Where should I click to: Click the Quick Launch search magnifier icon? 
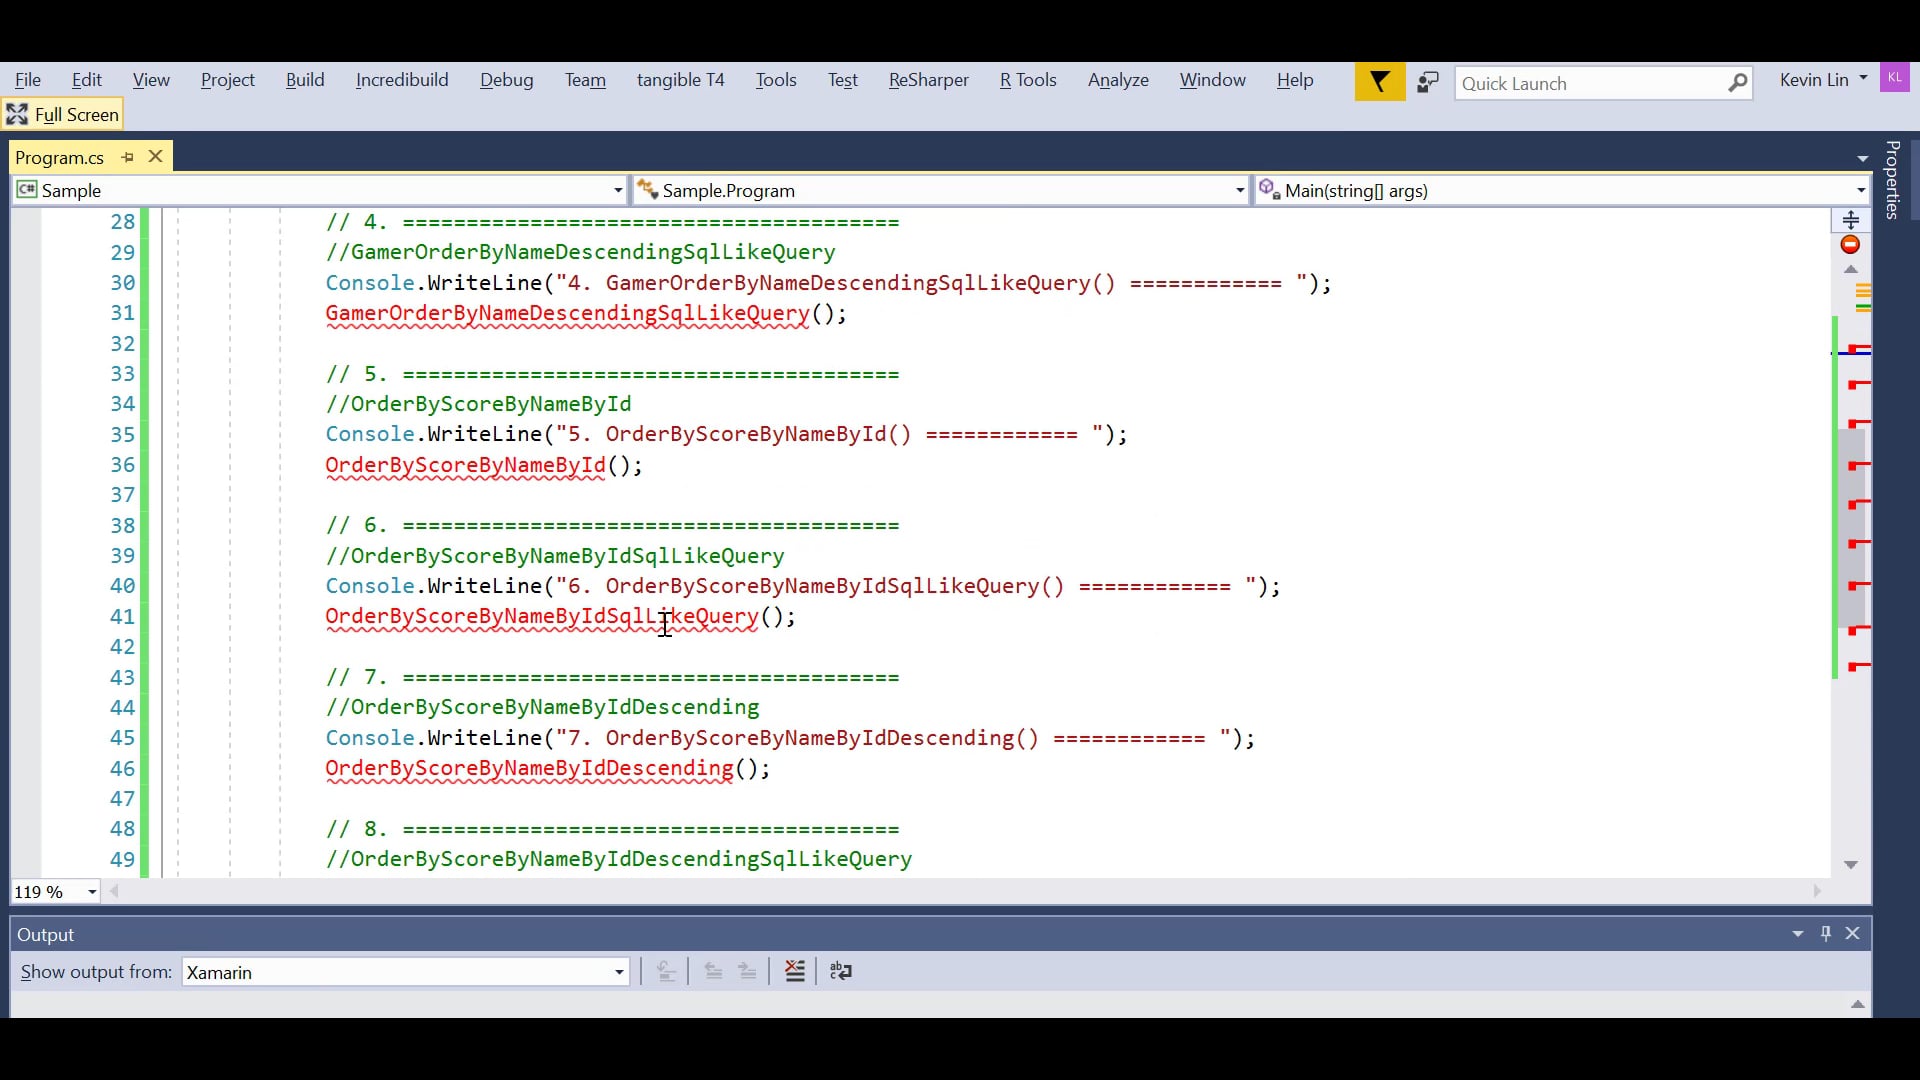click(1738, 83)
